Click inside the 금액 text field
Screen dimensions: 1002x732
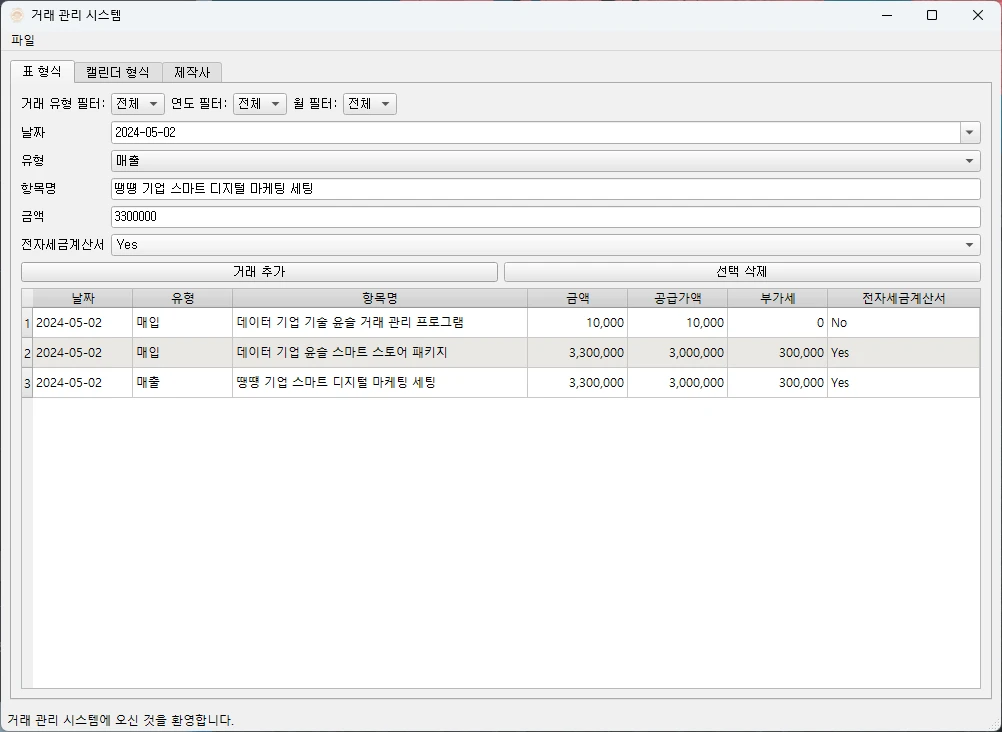click(x=400, y=216)
